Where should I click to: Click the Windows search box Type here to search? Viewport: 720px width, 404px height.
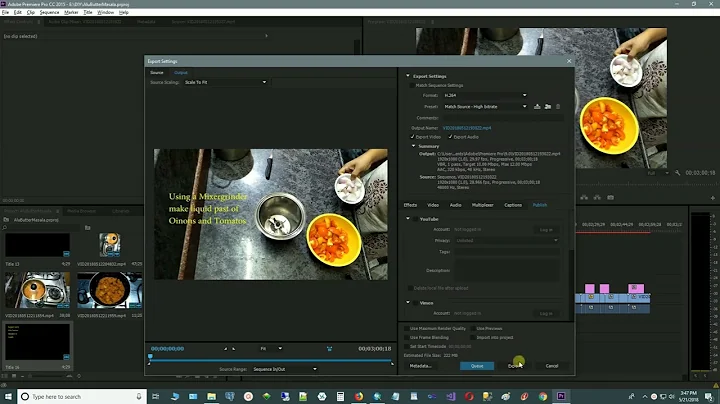pyautogui.click(x=82, y=396)
